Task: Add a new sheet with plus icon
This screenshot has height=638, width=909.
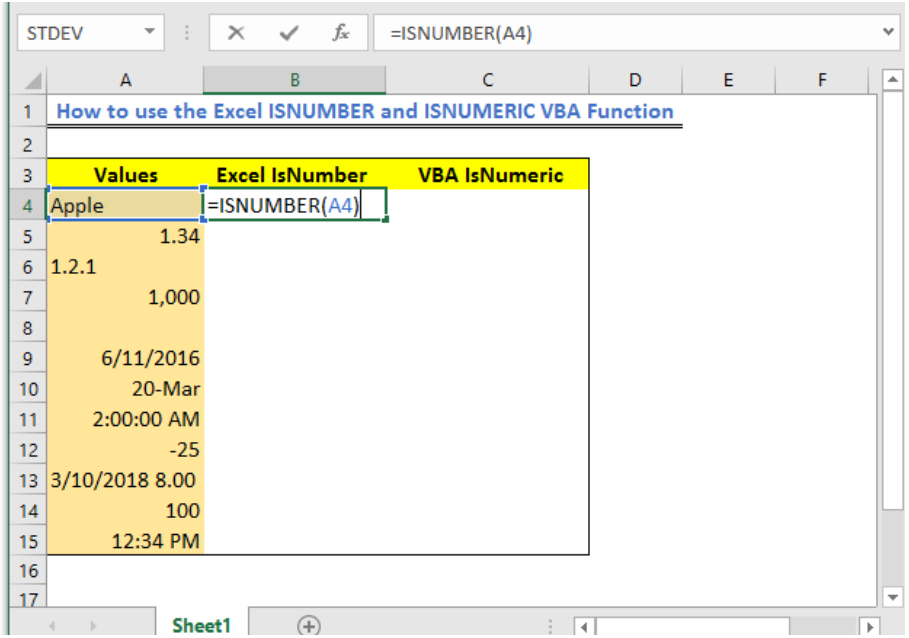Action: click(308, 626)
